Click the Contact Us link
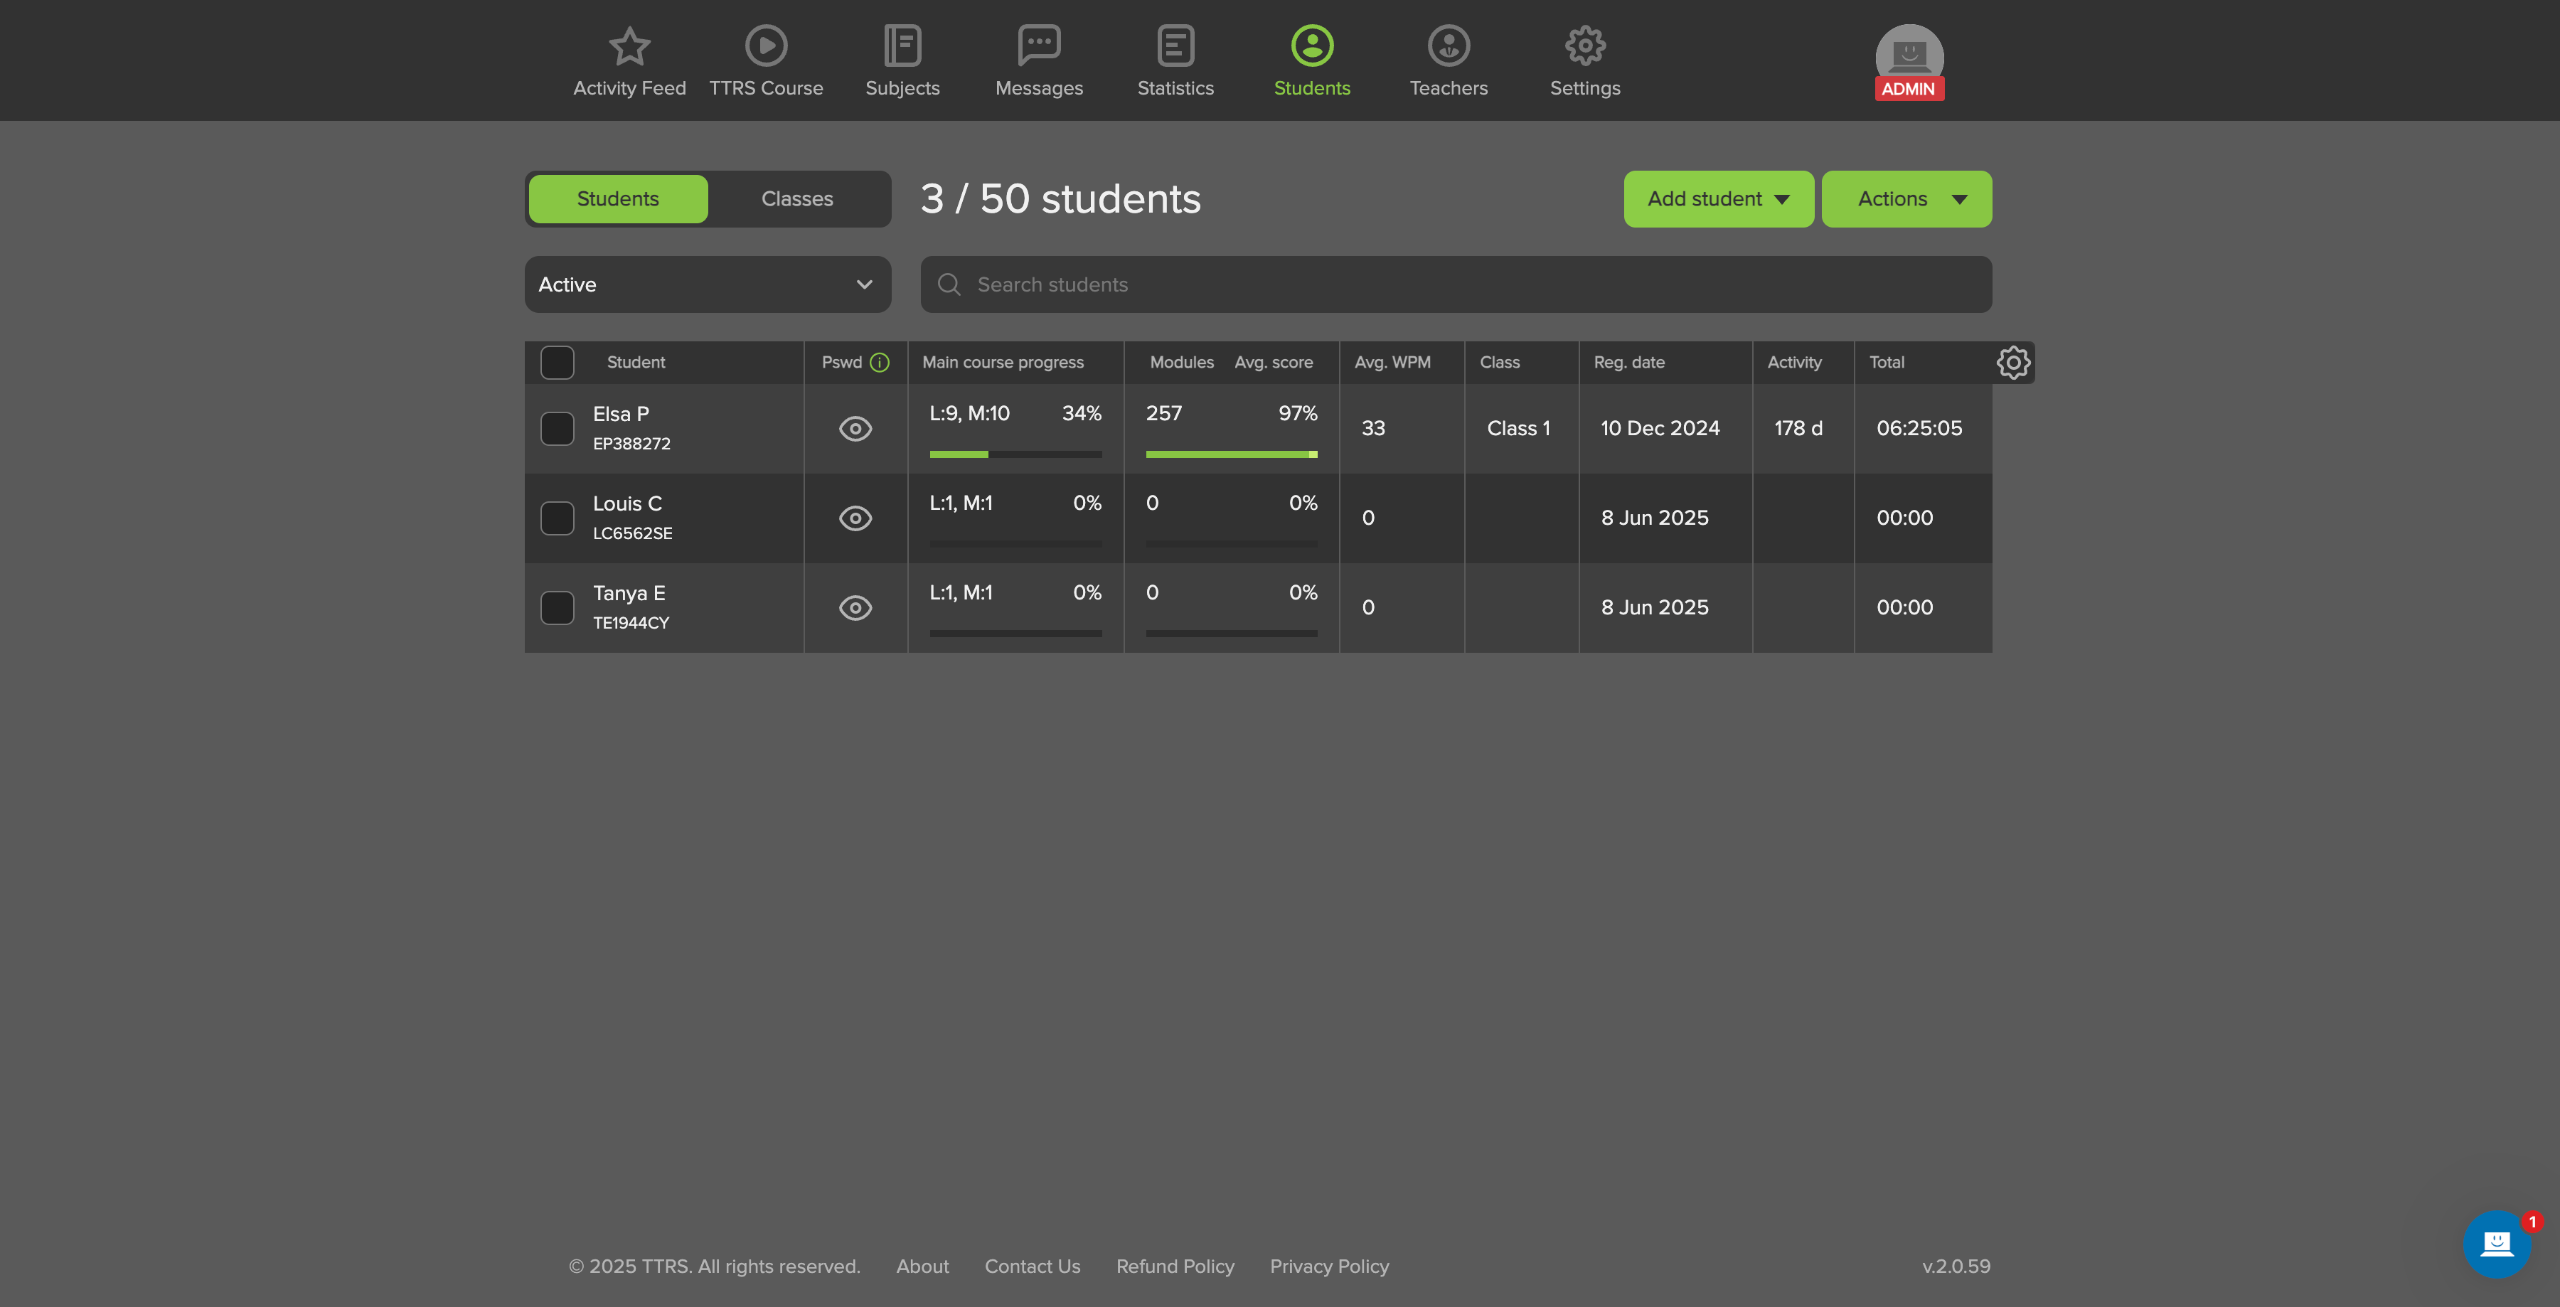This screenshot has height=1307, width=2560. pos(1032,1266)
